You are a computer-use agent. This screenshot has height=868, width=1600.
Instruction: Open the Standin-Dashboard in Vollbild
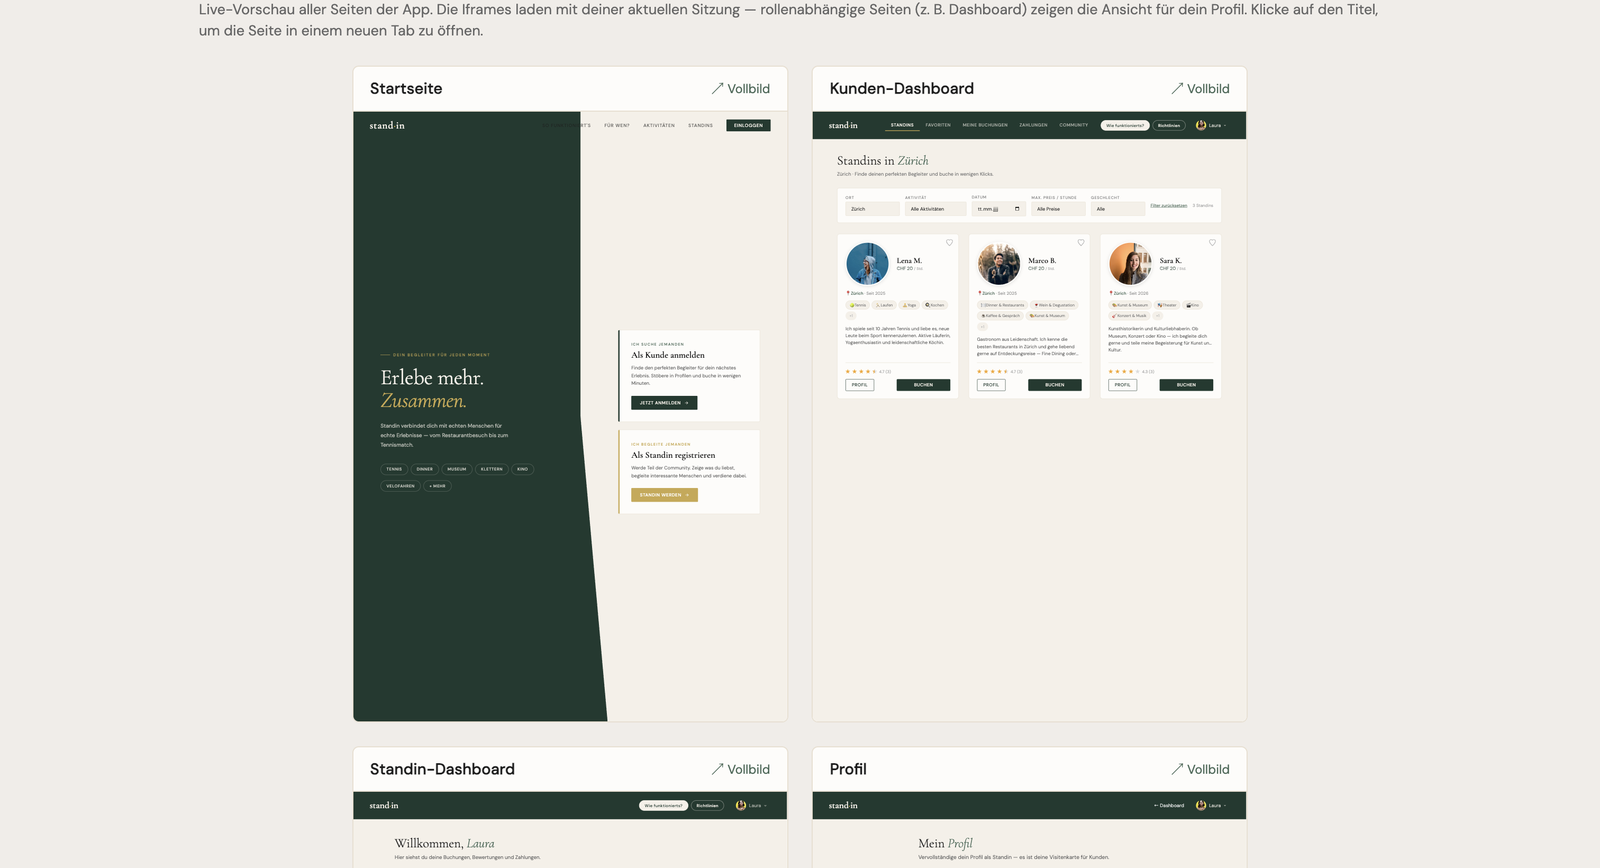click(x=741, y=769)
